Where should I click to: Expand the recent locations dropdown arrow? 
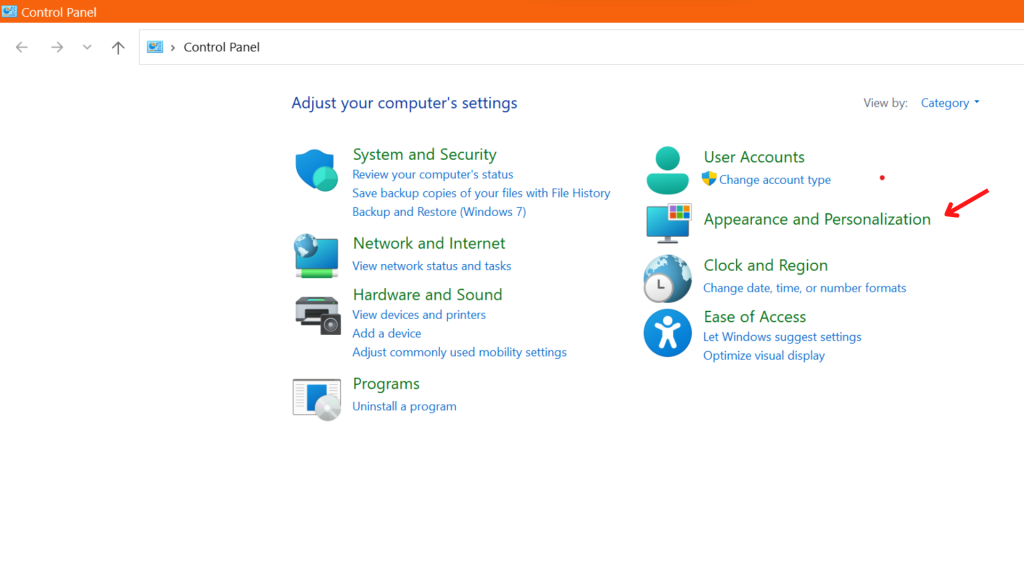coord(87,47)
